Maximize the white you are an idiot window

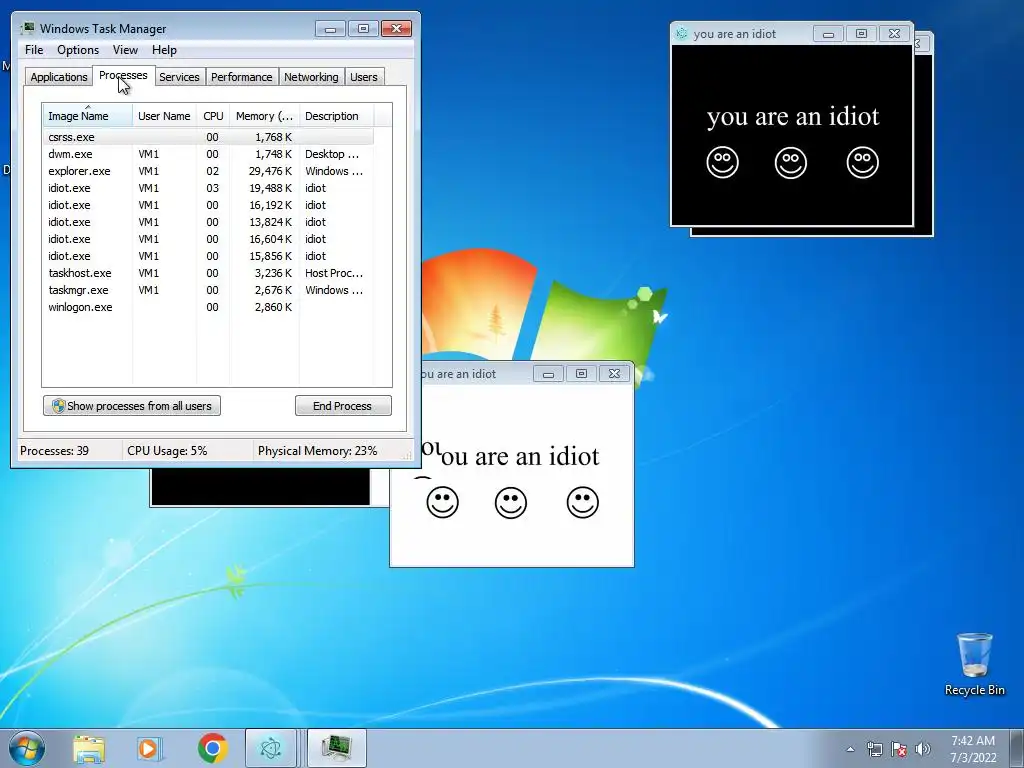tap(581, 374)
